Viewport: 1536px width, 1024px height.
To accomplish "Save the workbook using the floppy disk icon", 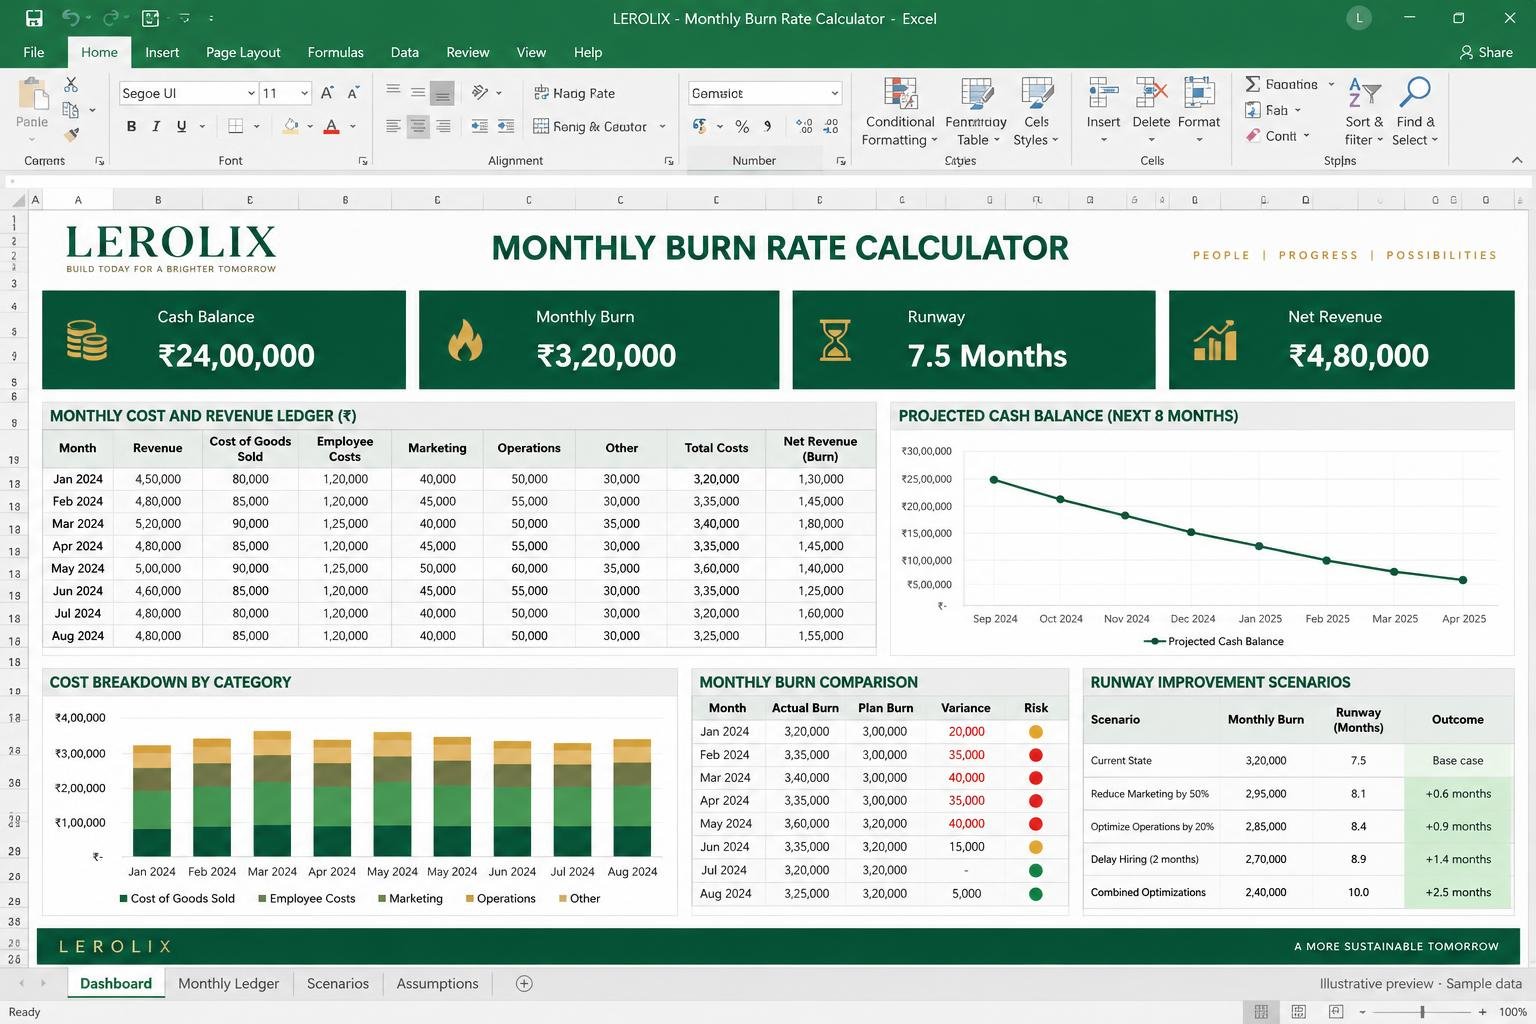I will coord(34,18).
